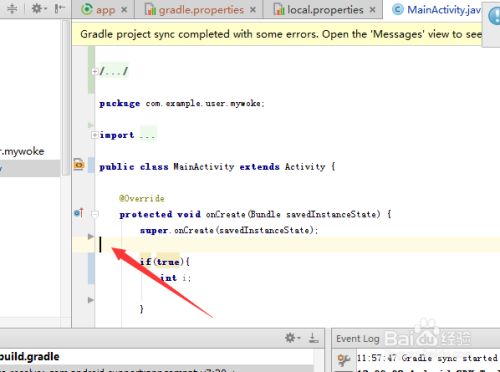
Task: Click the package declaration line
Action: 182,103
